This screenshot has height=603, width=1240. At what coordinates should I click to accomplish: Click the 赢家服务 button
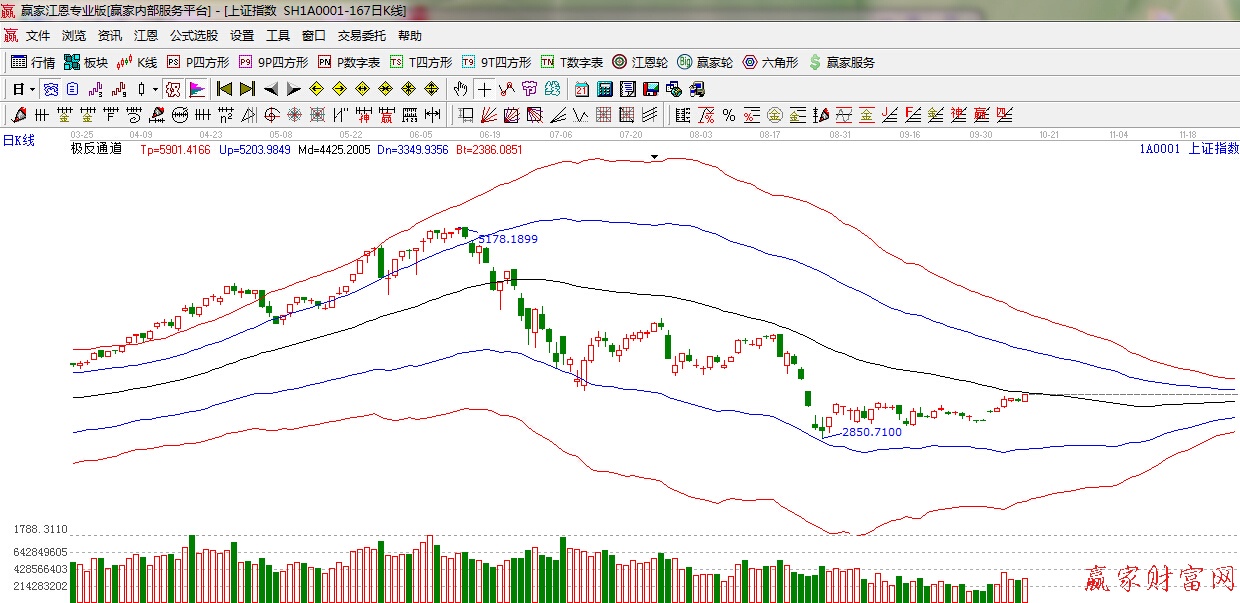(841, 62)
